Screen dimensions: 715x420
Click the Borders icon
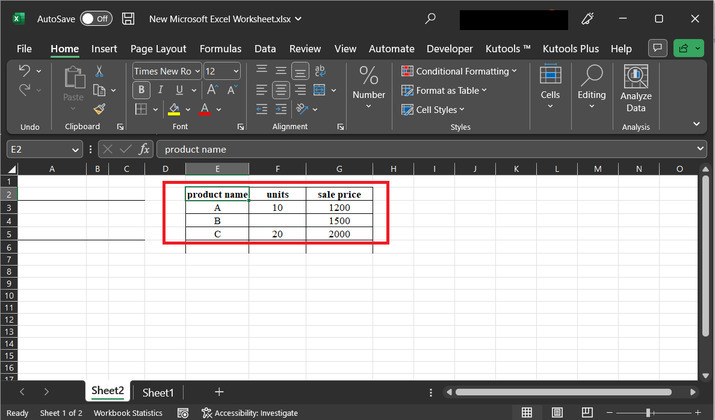click(141, 109)
